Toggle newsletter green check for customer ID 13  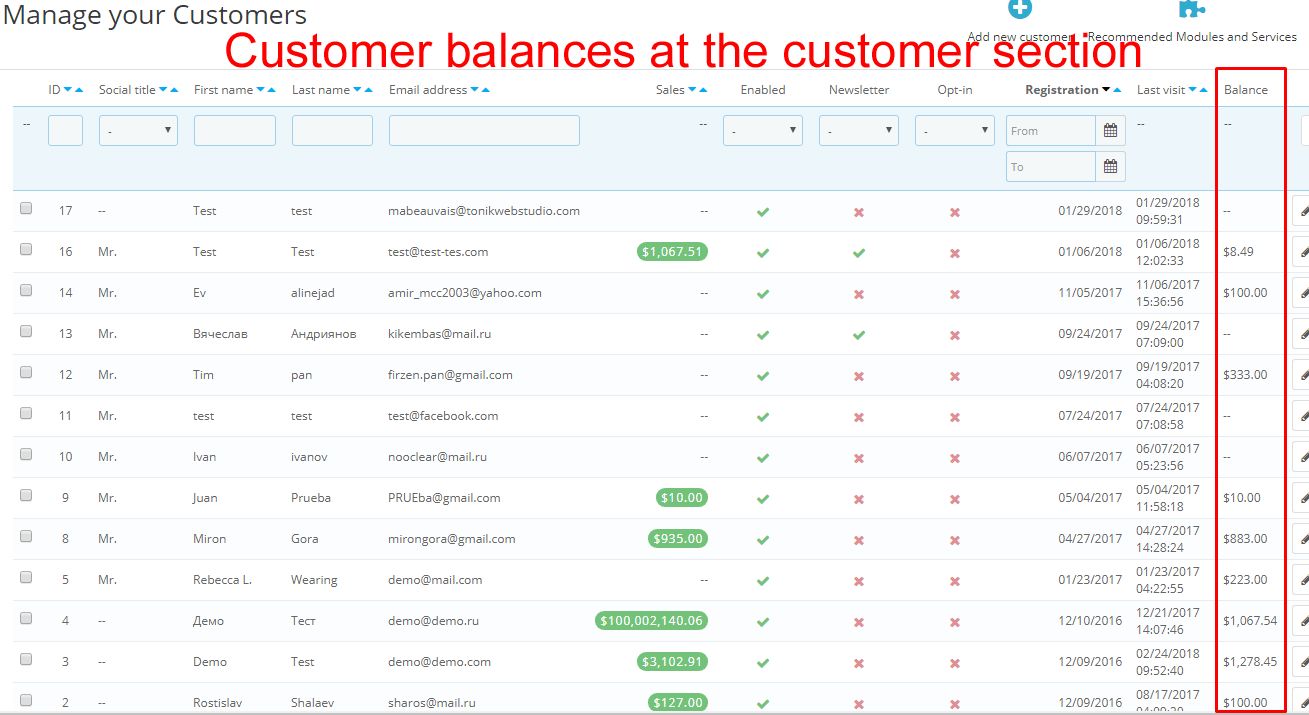(859, 335)
